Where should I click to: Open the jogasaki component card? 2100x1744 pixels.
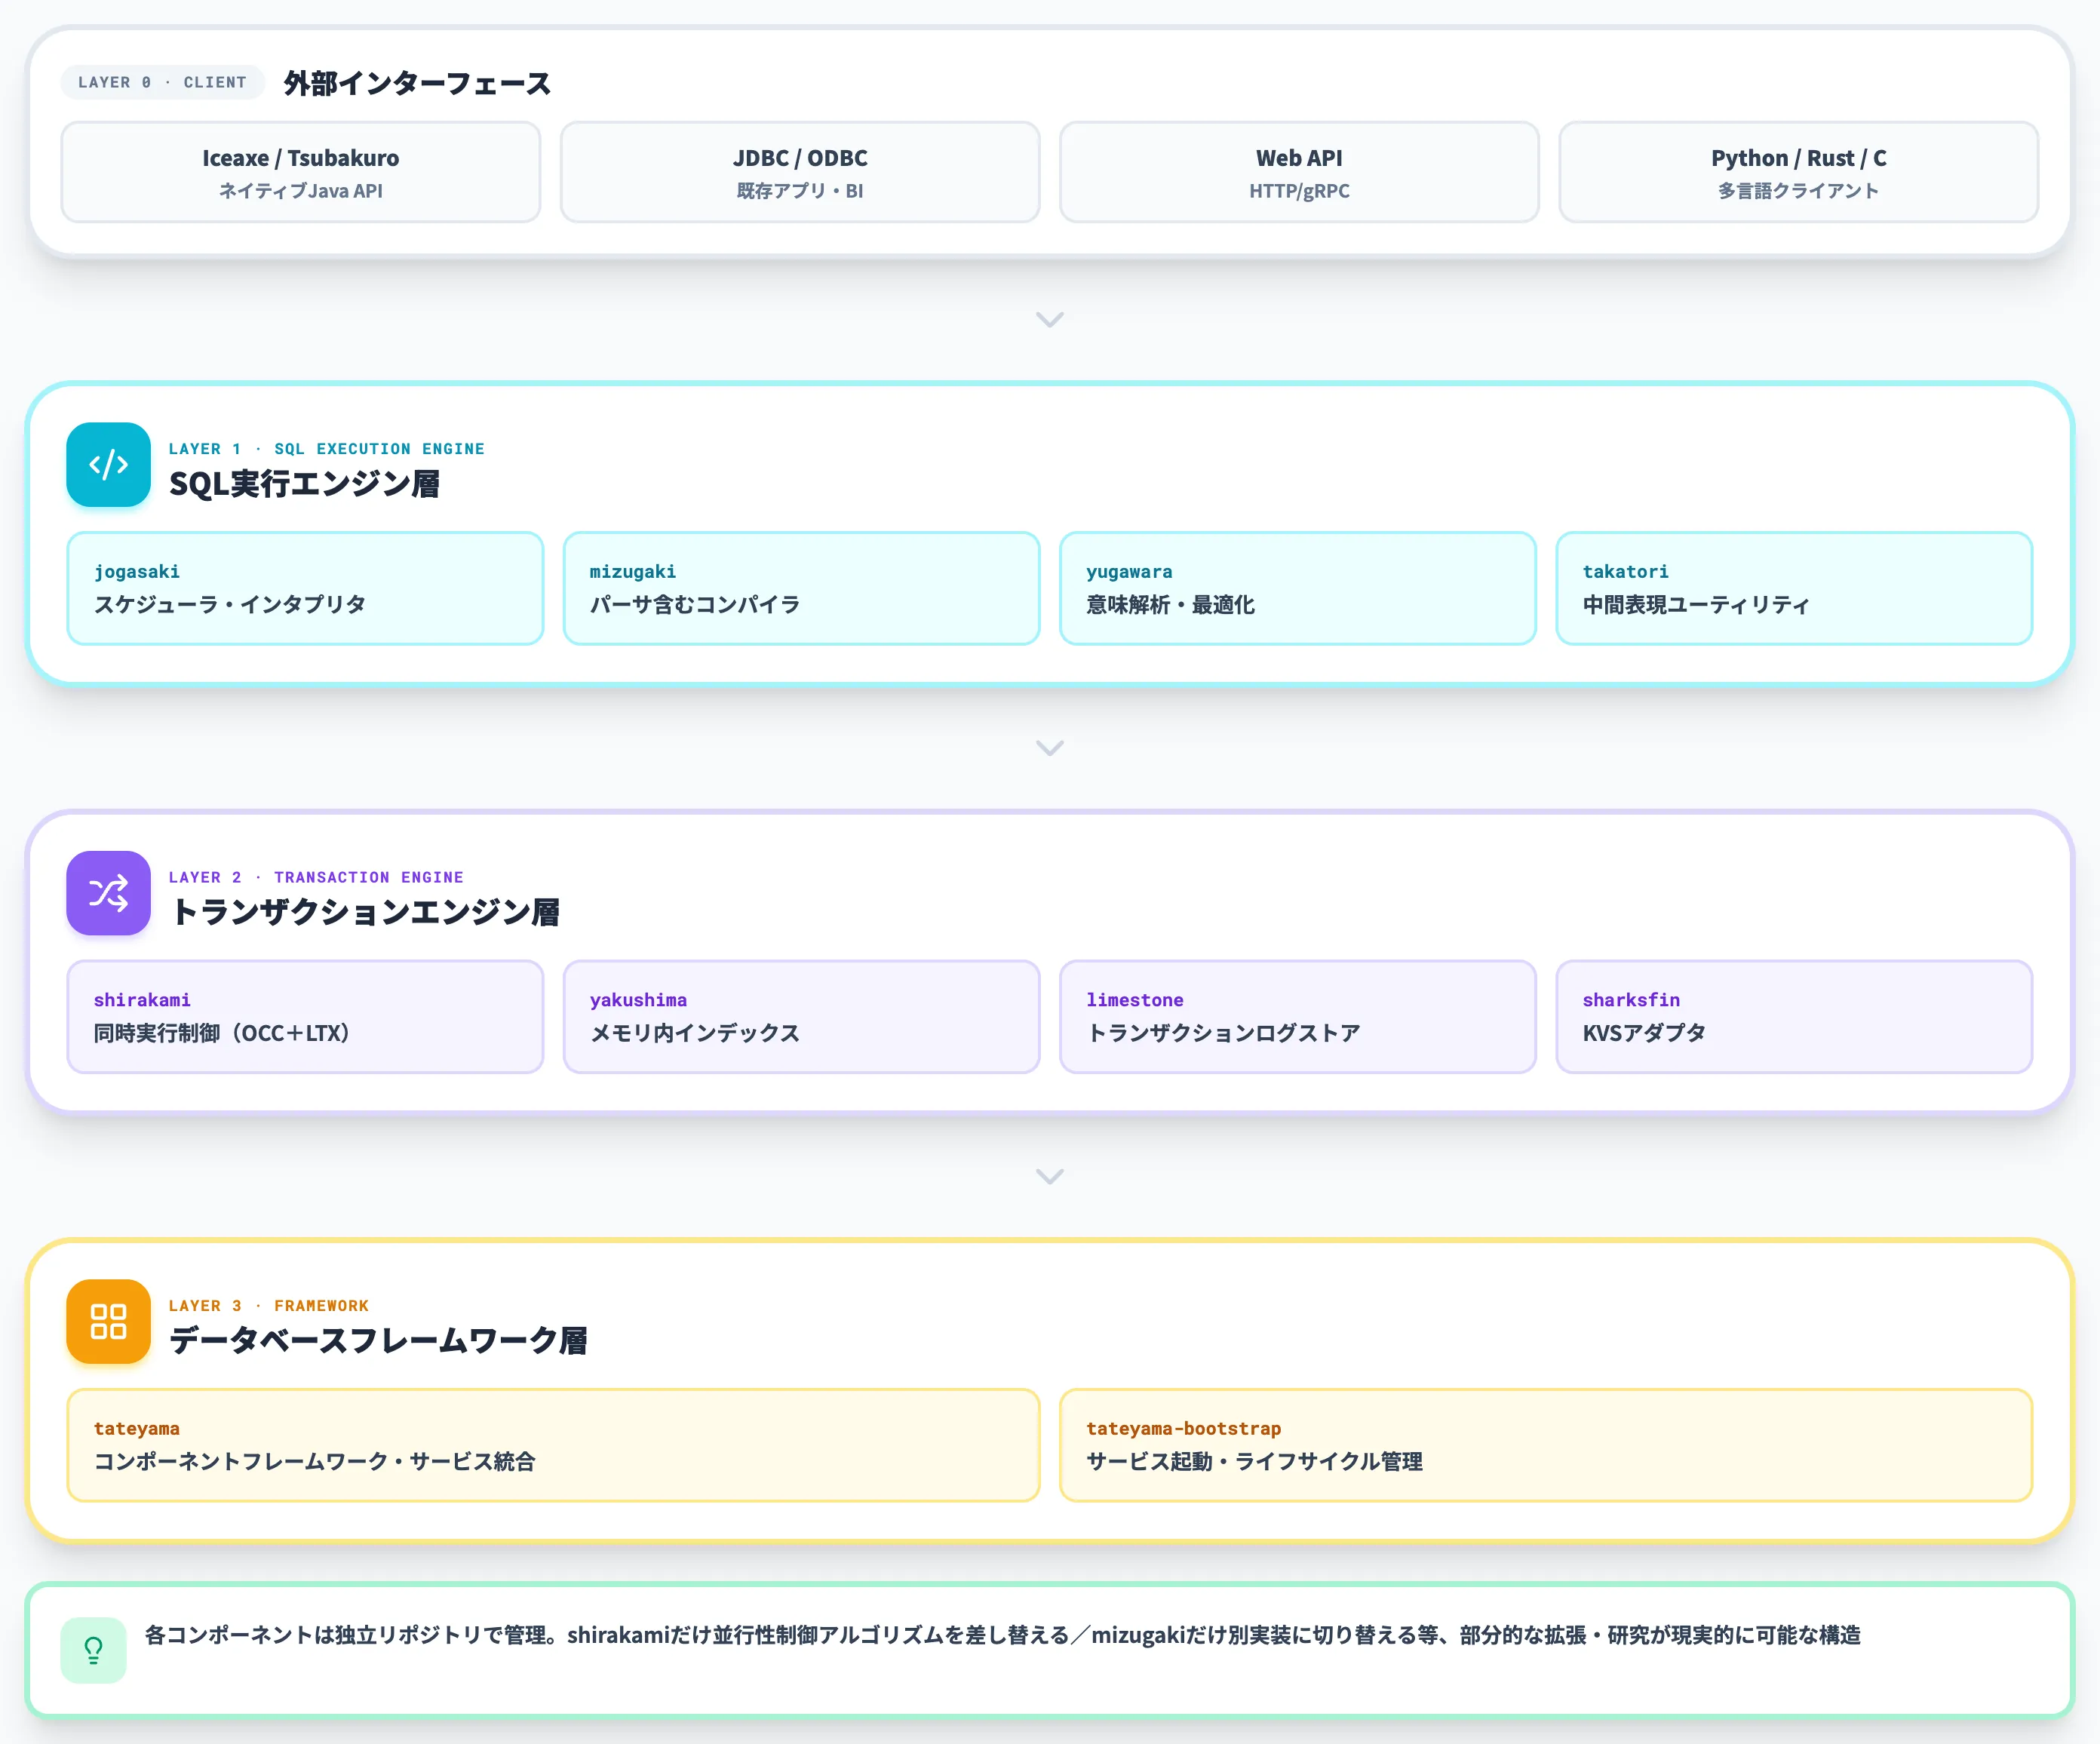305,588
